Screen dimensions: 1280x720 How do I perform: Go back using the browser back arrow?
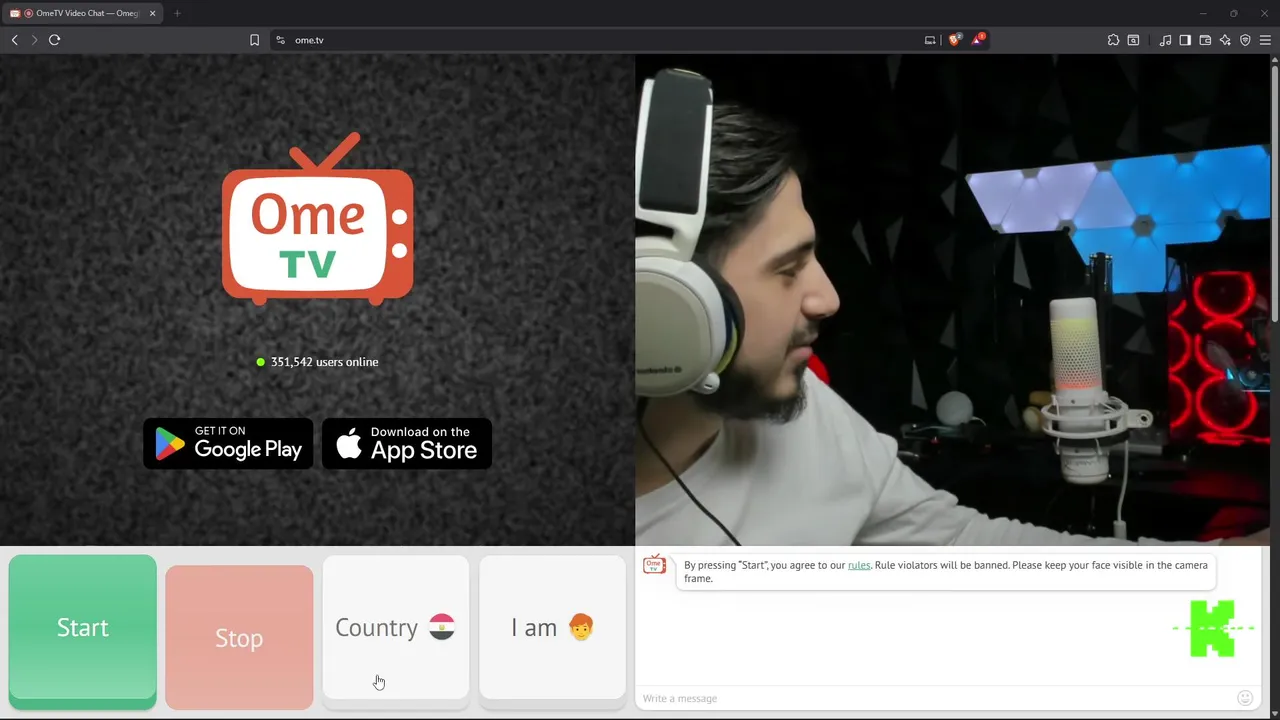click(14, 40)
